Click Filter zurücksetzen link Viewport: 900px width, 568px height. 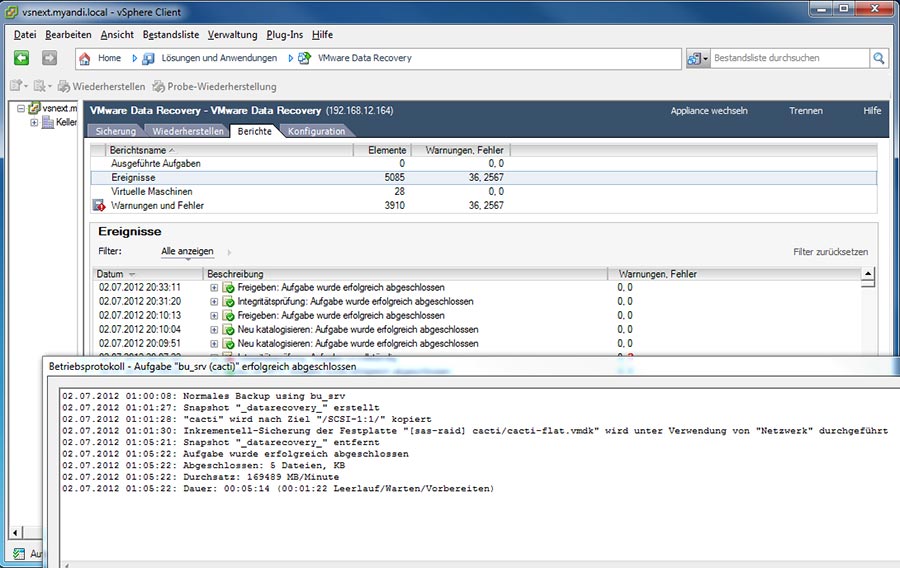pos(830,253)
